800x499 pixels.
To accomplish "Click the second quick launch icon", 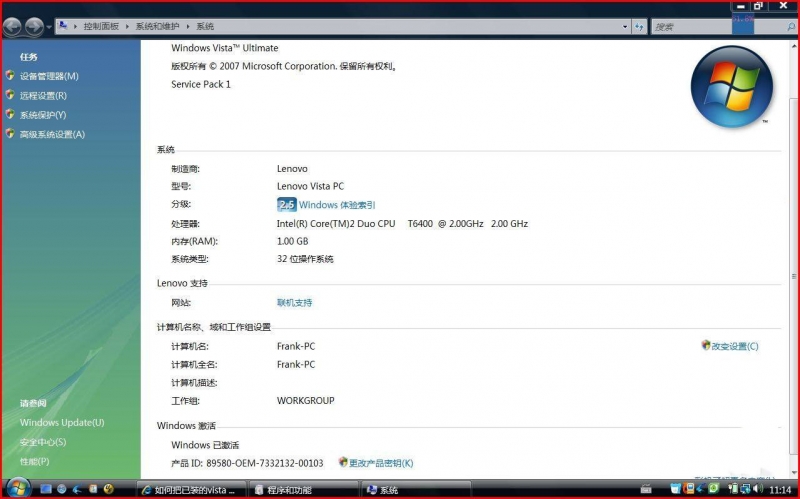I will pyautogui.click(x=62, y=489).
